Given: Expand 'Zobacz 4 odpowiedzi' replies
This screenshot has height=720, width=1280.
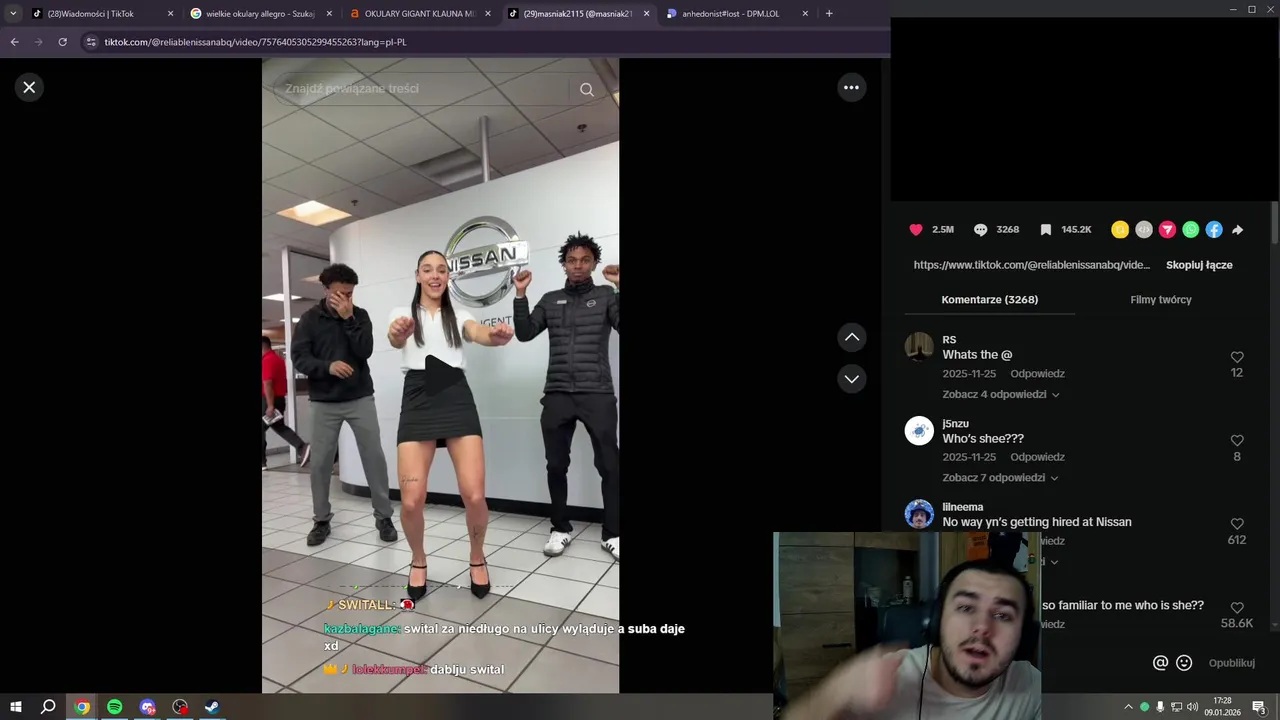Looking at the screenshot, I should point(1001,394).
